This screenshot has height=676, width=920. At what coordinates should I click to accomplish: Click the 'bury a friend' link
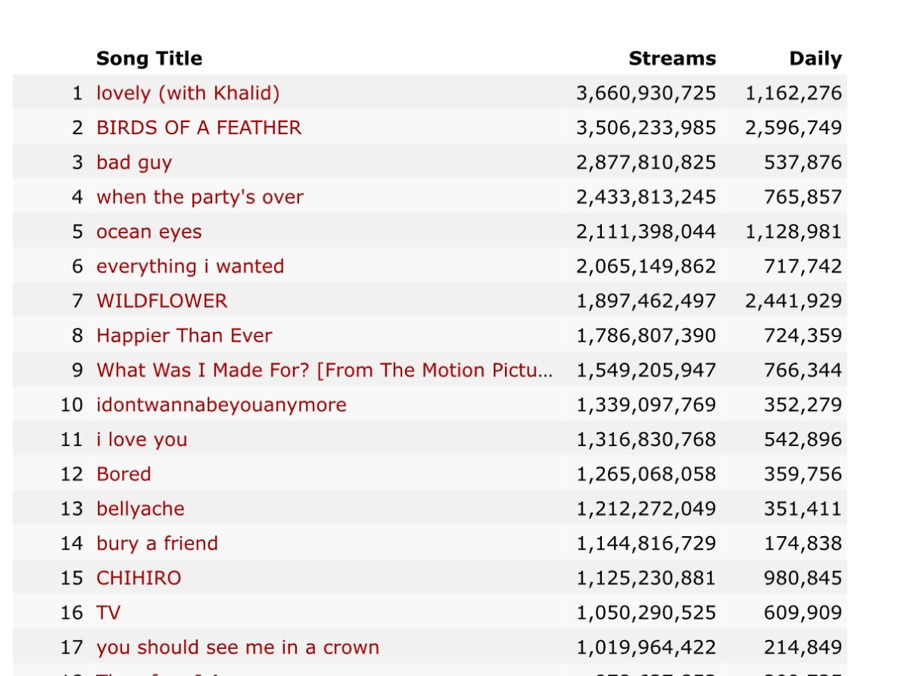coord(156,543)
